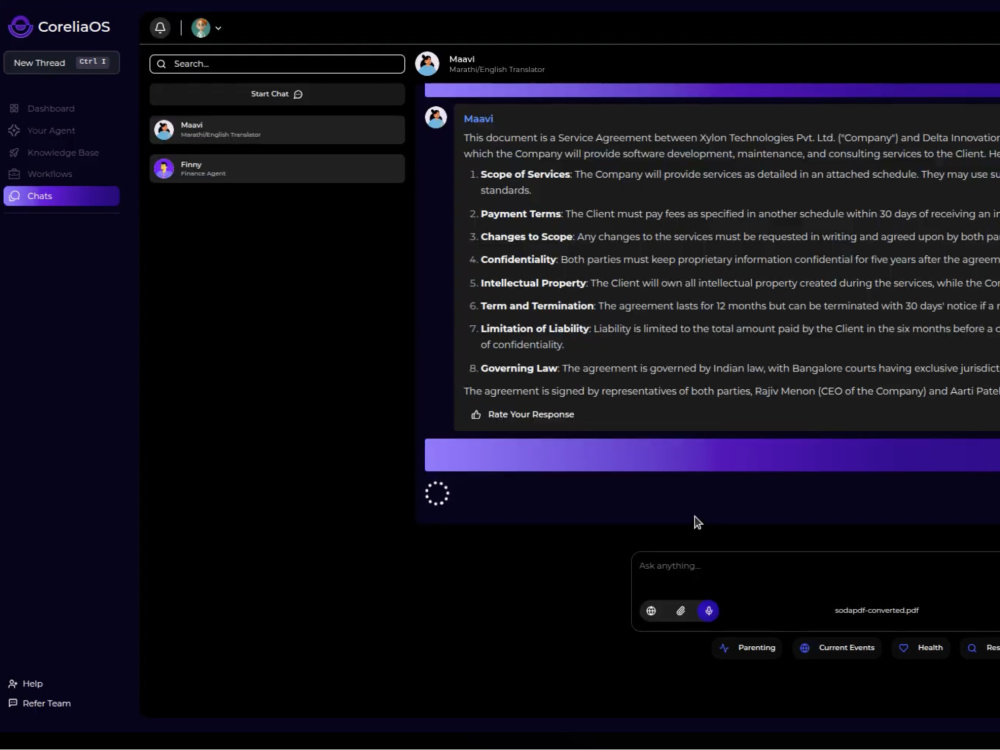Open the notifications bell
Image resolution: width=1000 pixels, height=750 pixels.
click(160, 27)
